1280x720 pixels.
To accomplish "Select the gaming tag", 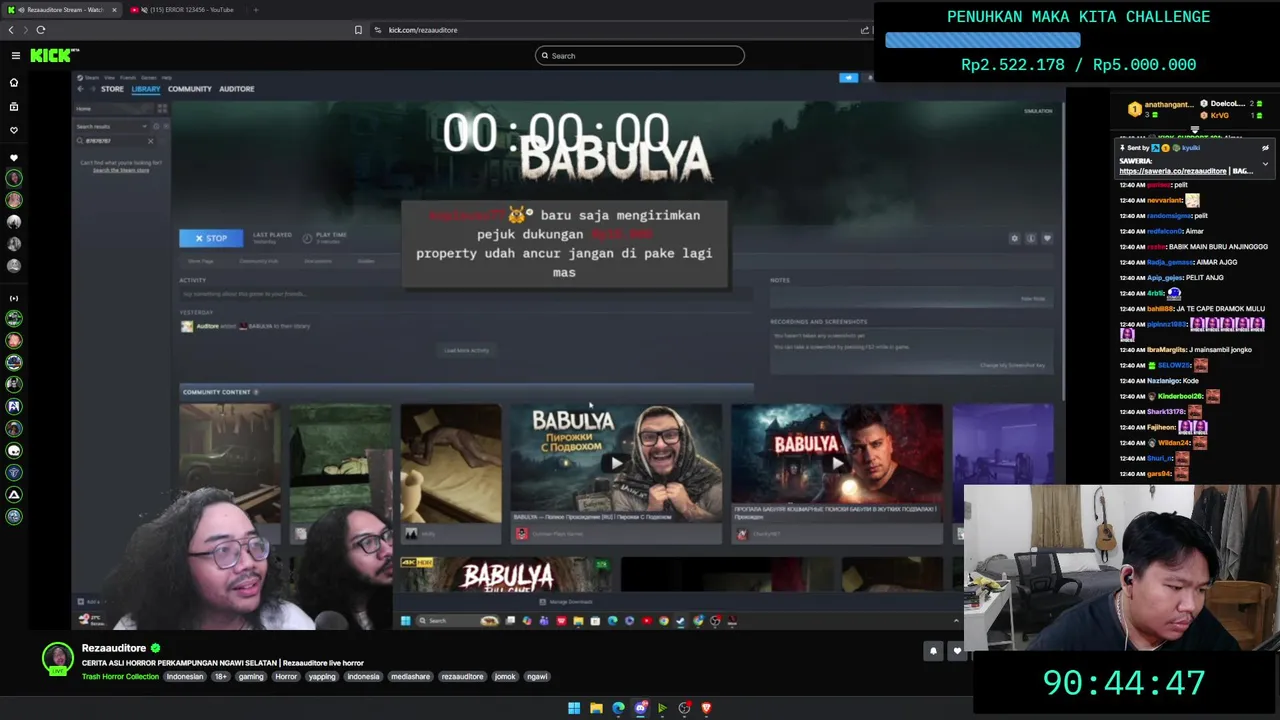I will (251, 677).
